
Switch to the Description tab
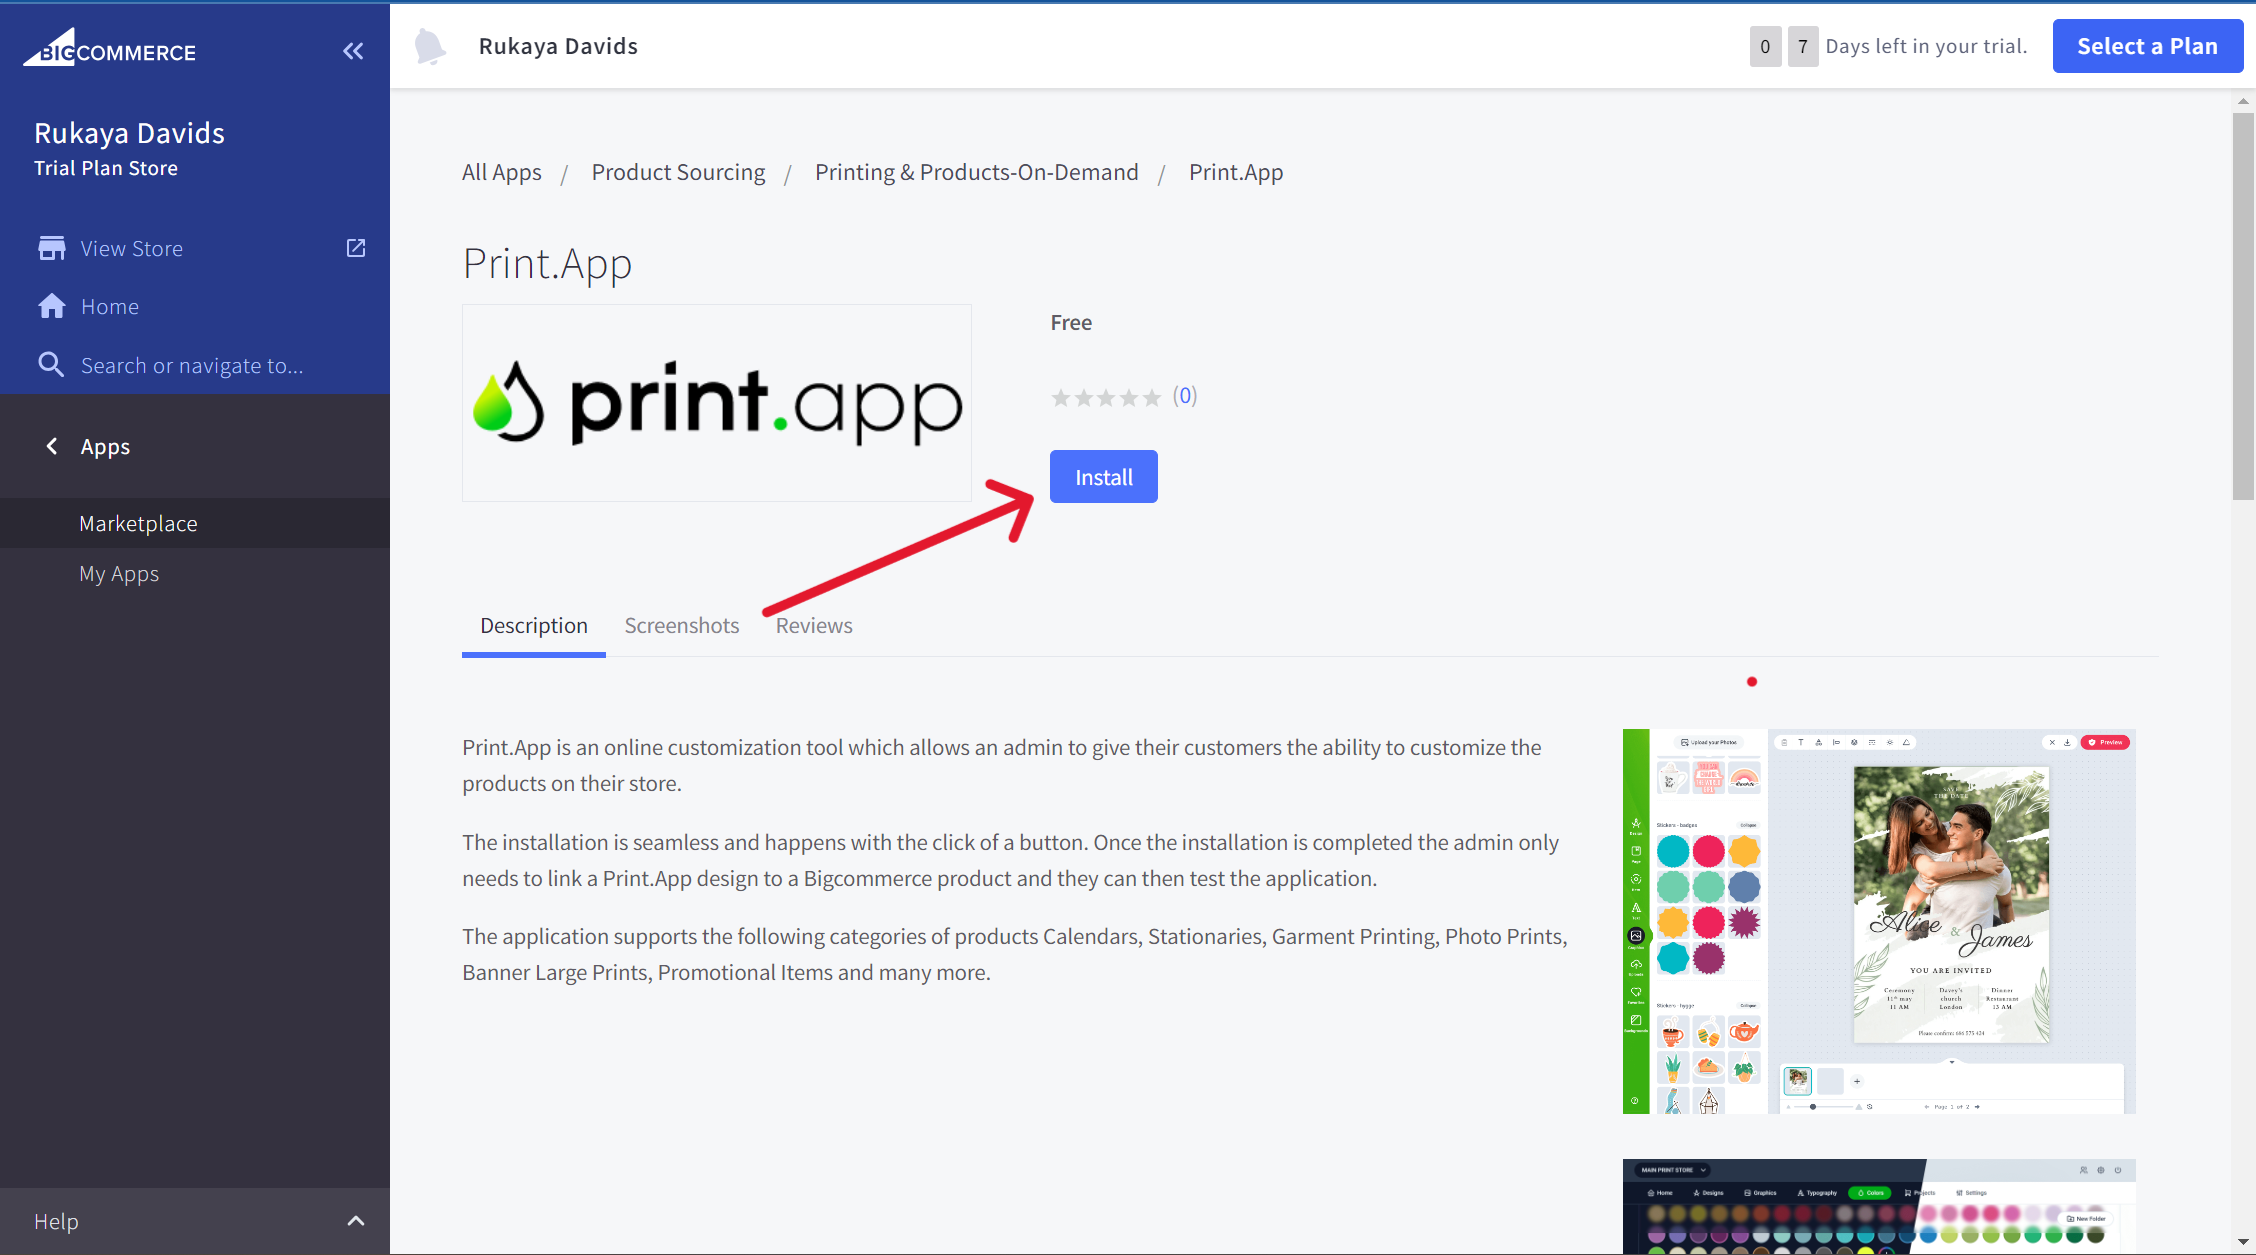pyautogui.click(x=533, y=626)
